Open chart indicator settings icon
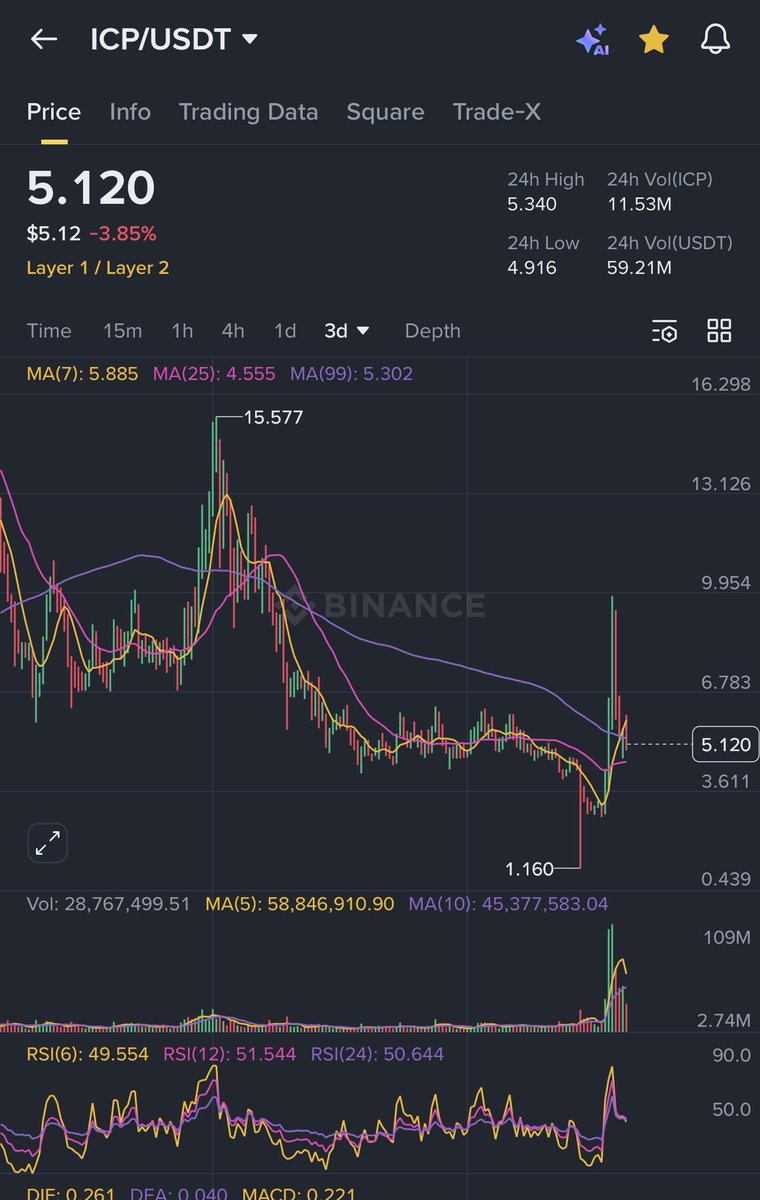This screenshot has height=1200, width=760. (x=665, y=331)
